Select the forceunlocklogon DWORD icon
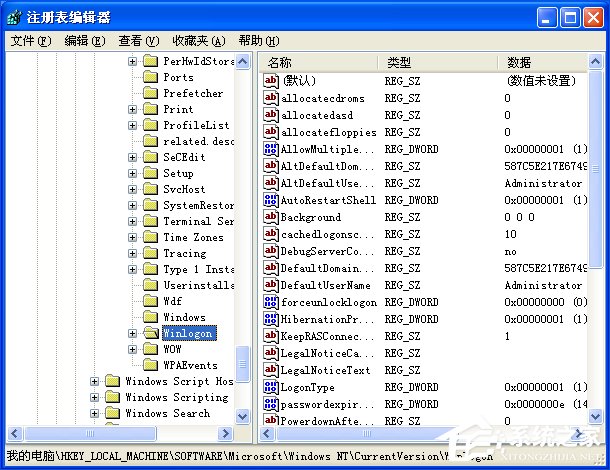Viewport: 610px width, 470px height. 270,302
